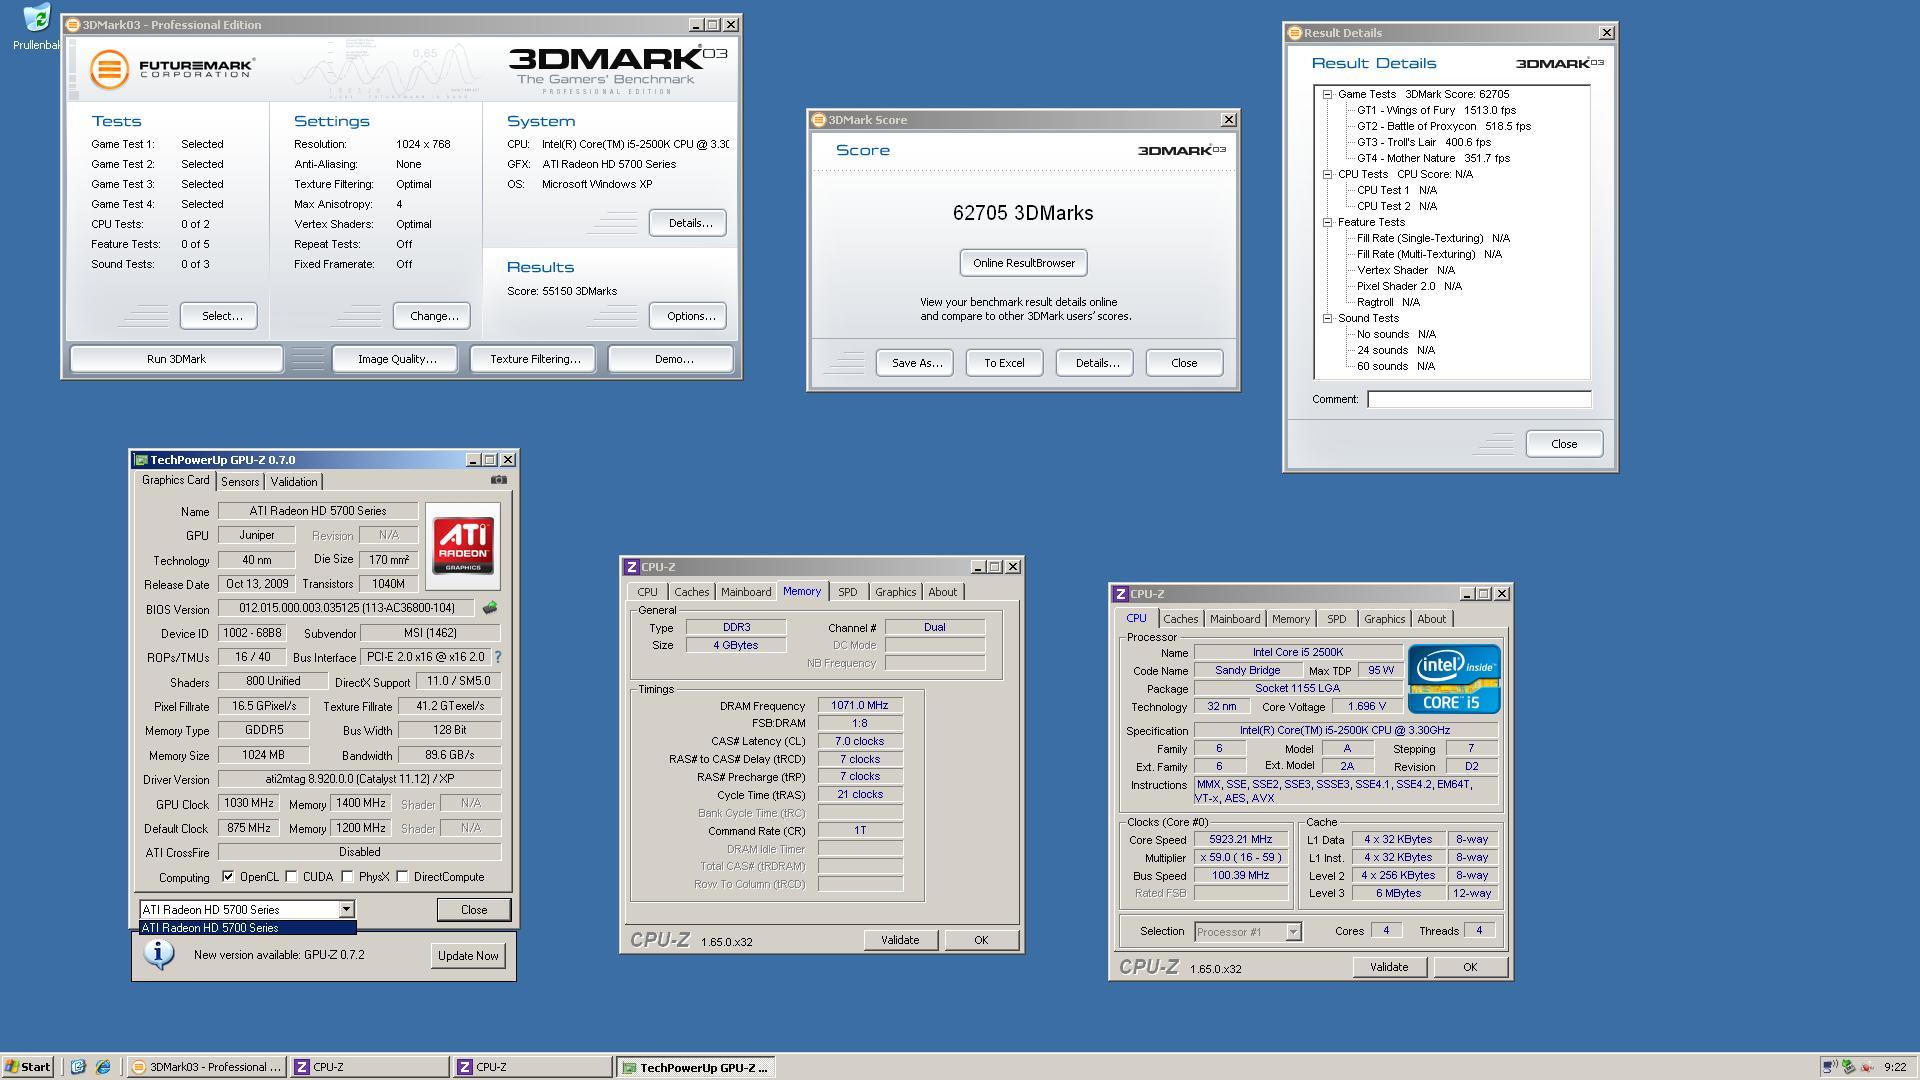Click the BIOS save chip icon in GPU-Z

coord(489,608)
